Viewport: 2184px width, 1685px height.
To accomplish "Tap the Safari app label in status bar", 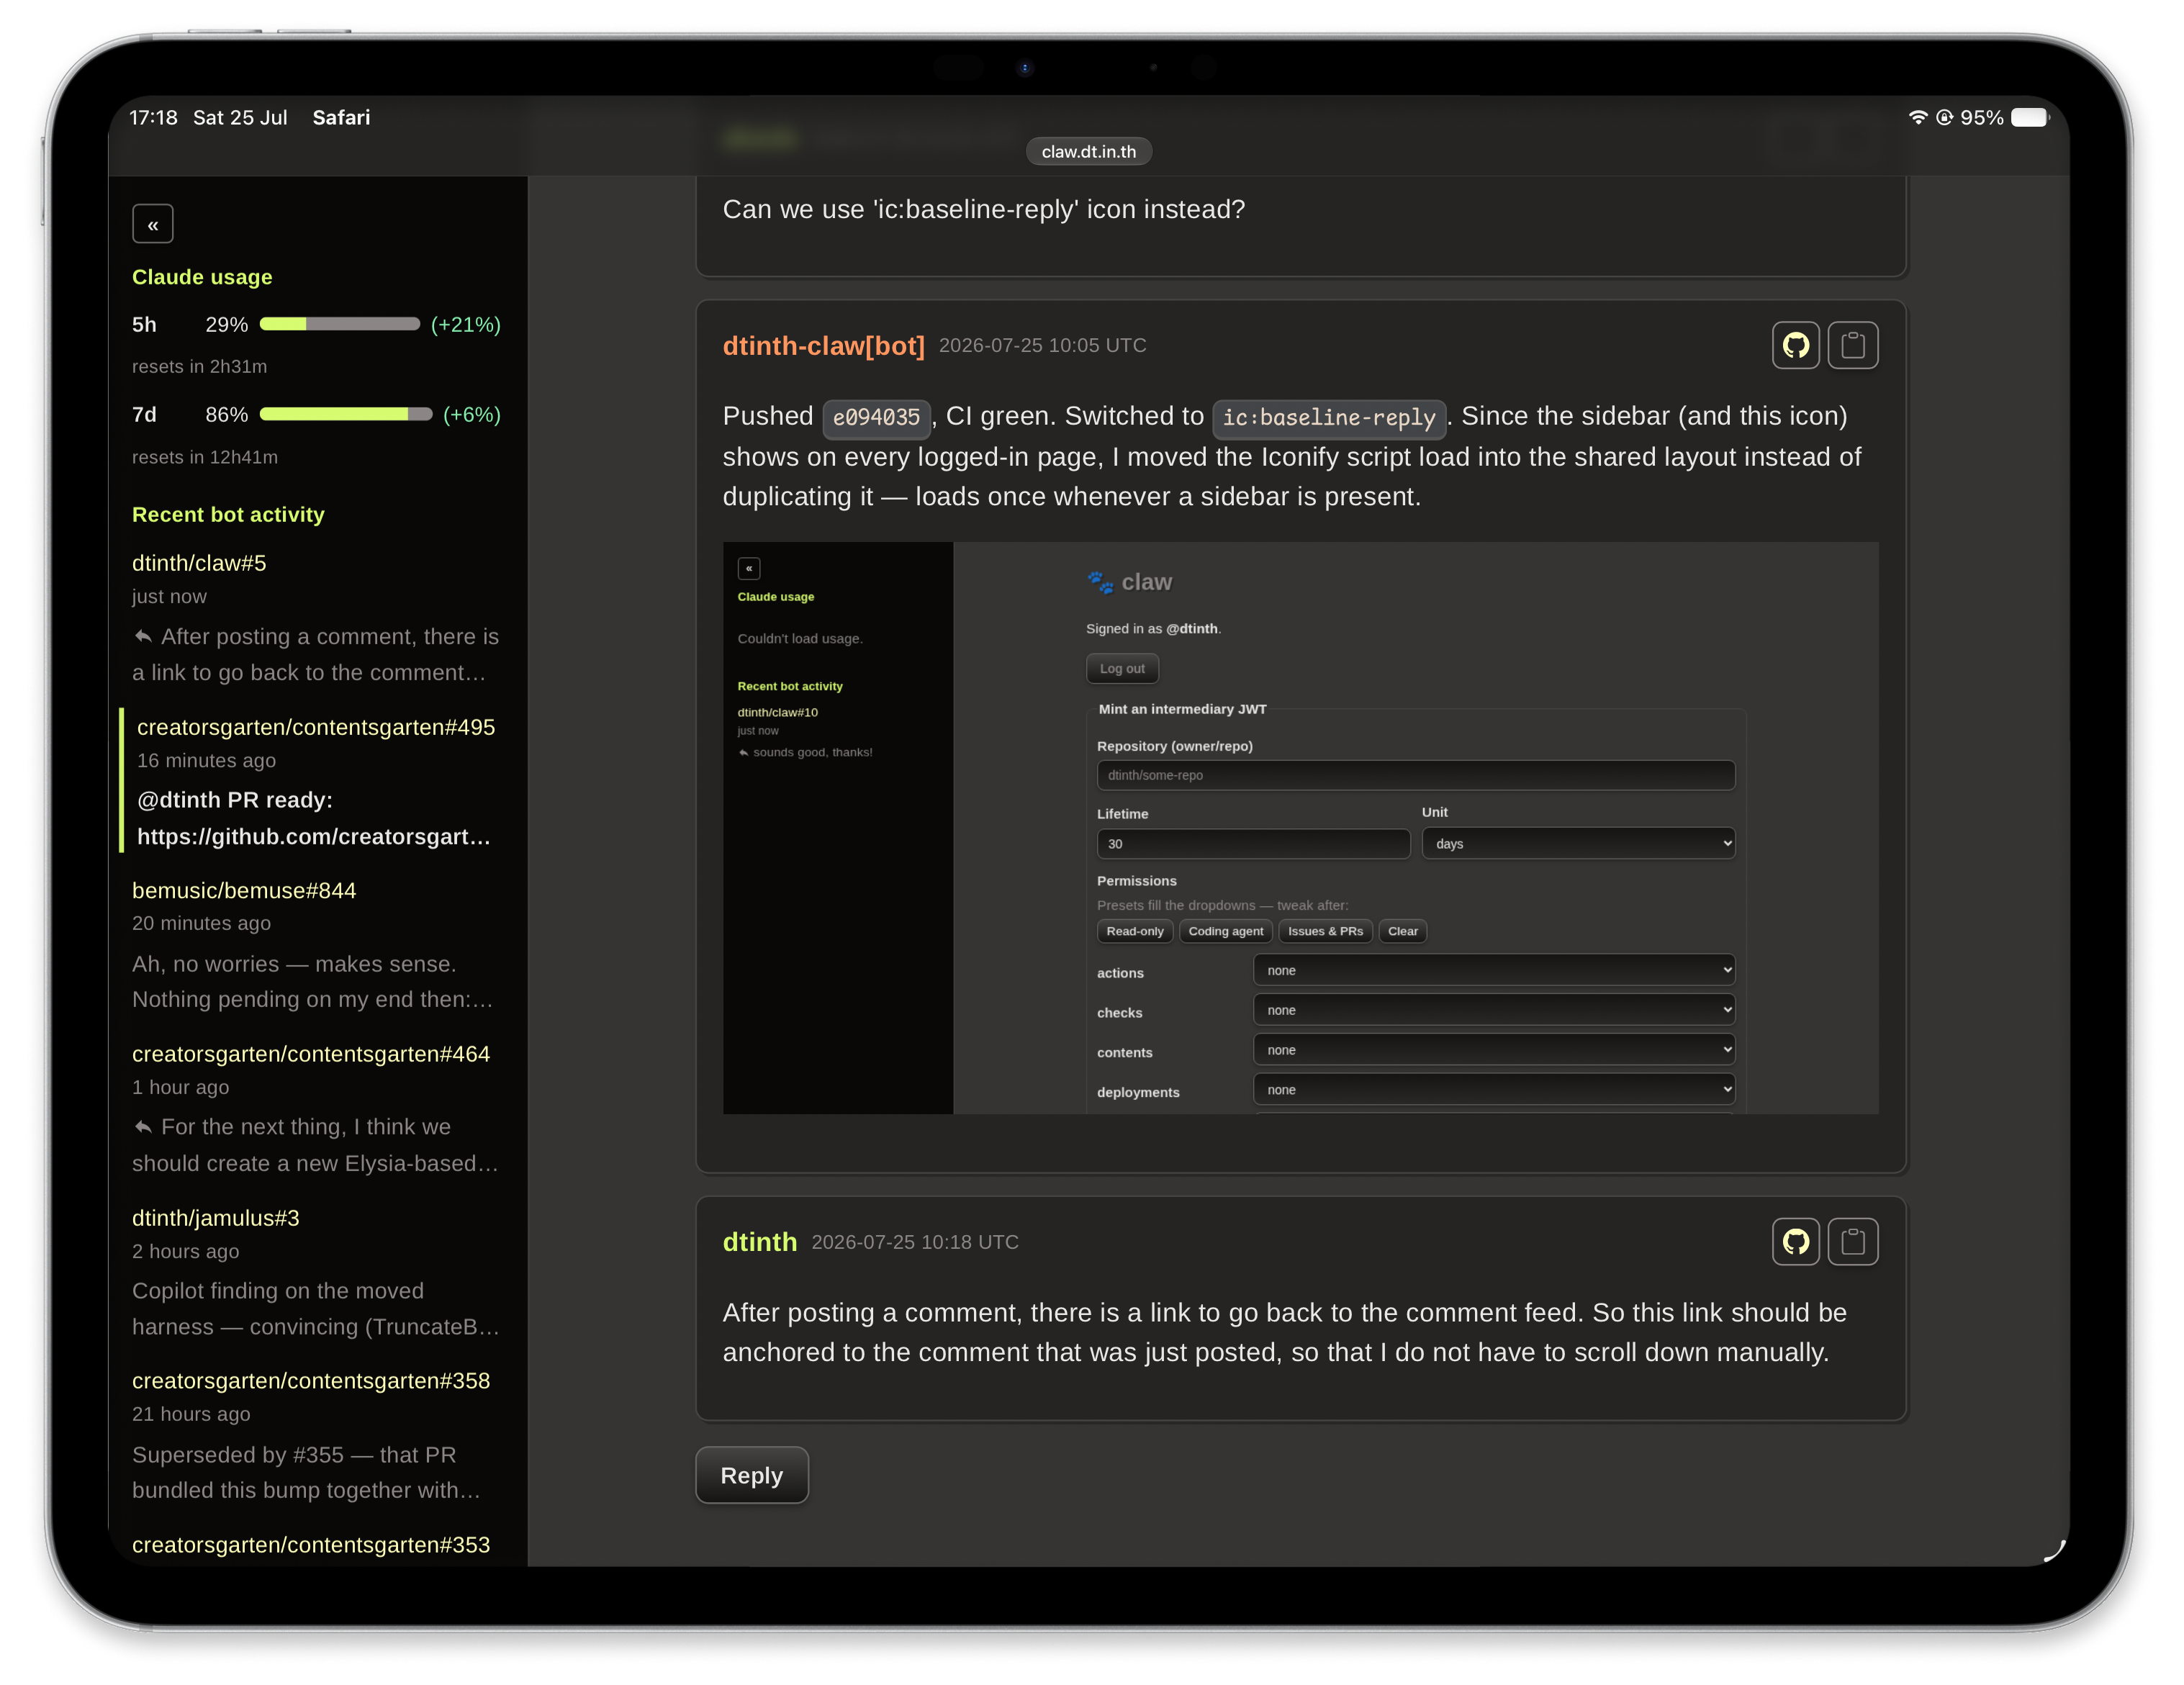I will (x=341, y=117).
